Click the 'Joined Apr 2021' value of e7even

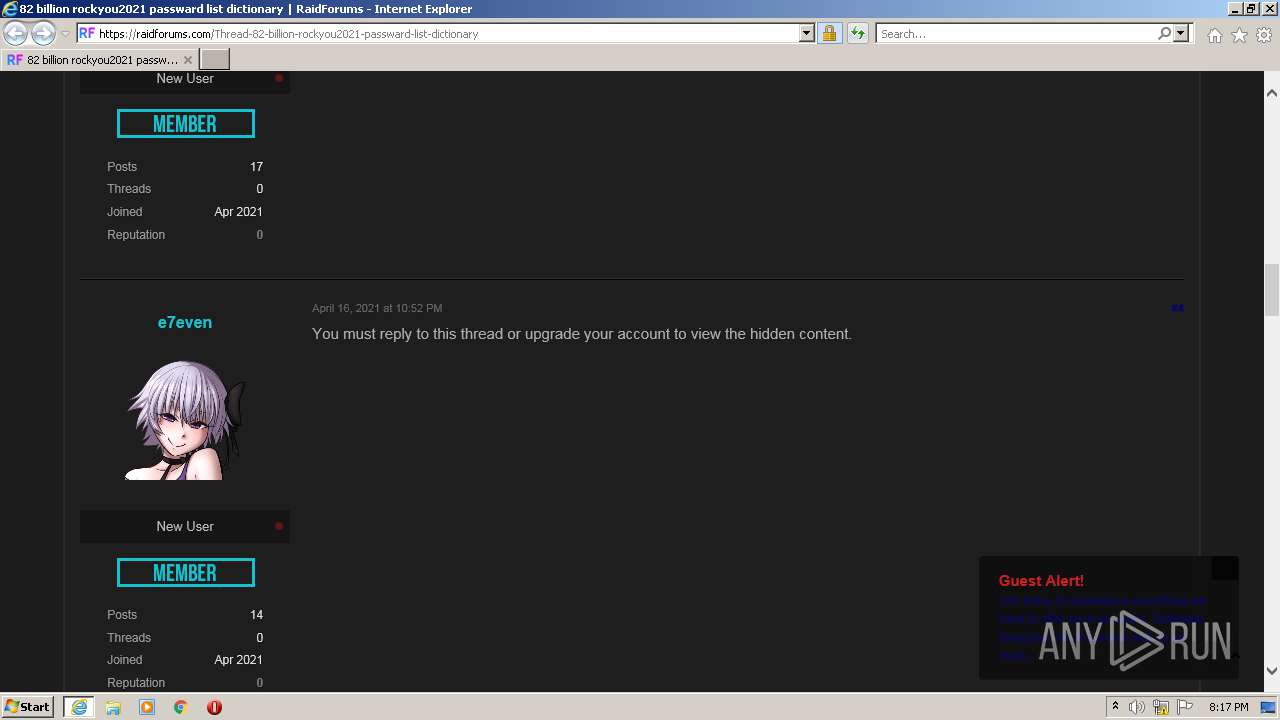(x=238, y=660)
